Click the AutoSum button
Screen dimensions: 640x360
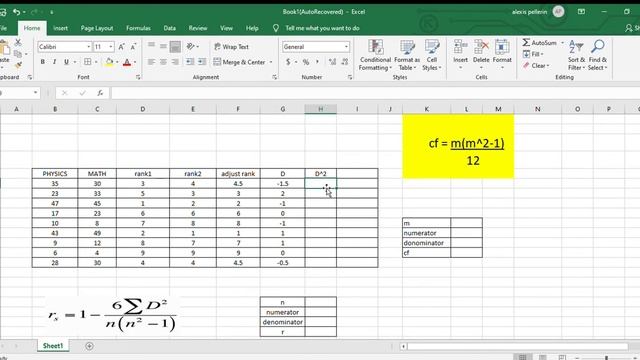[540, 42]
